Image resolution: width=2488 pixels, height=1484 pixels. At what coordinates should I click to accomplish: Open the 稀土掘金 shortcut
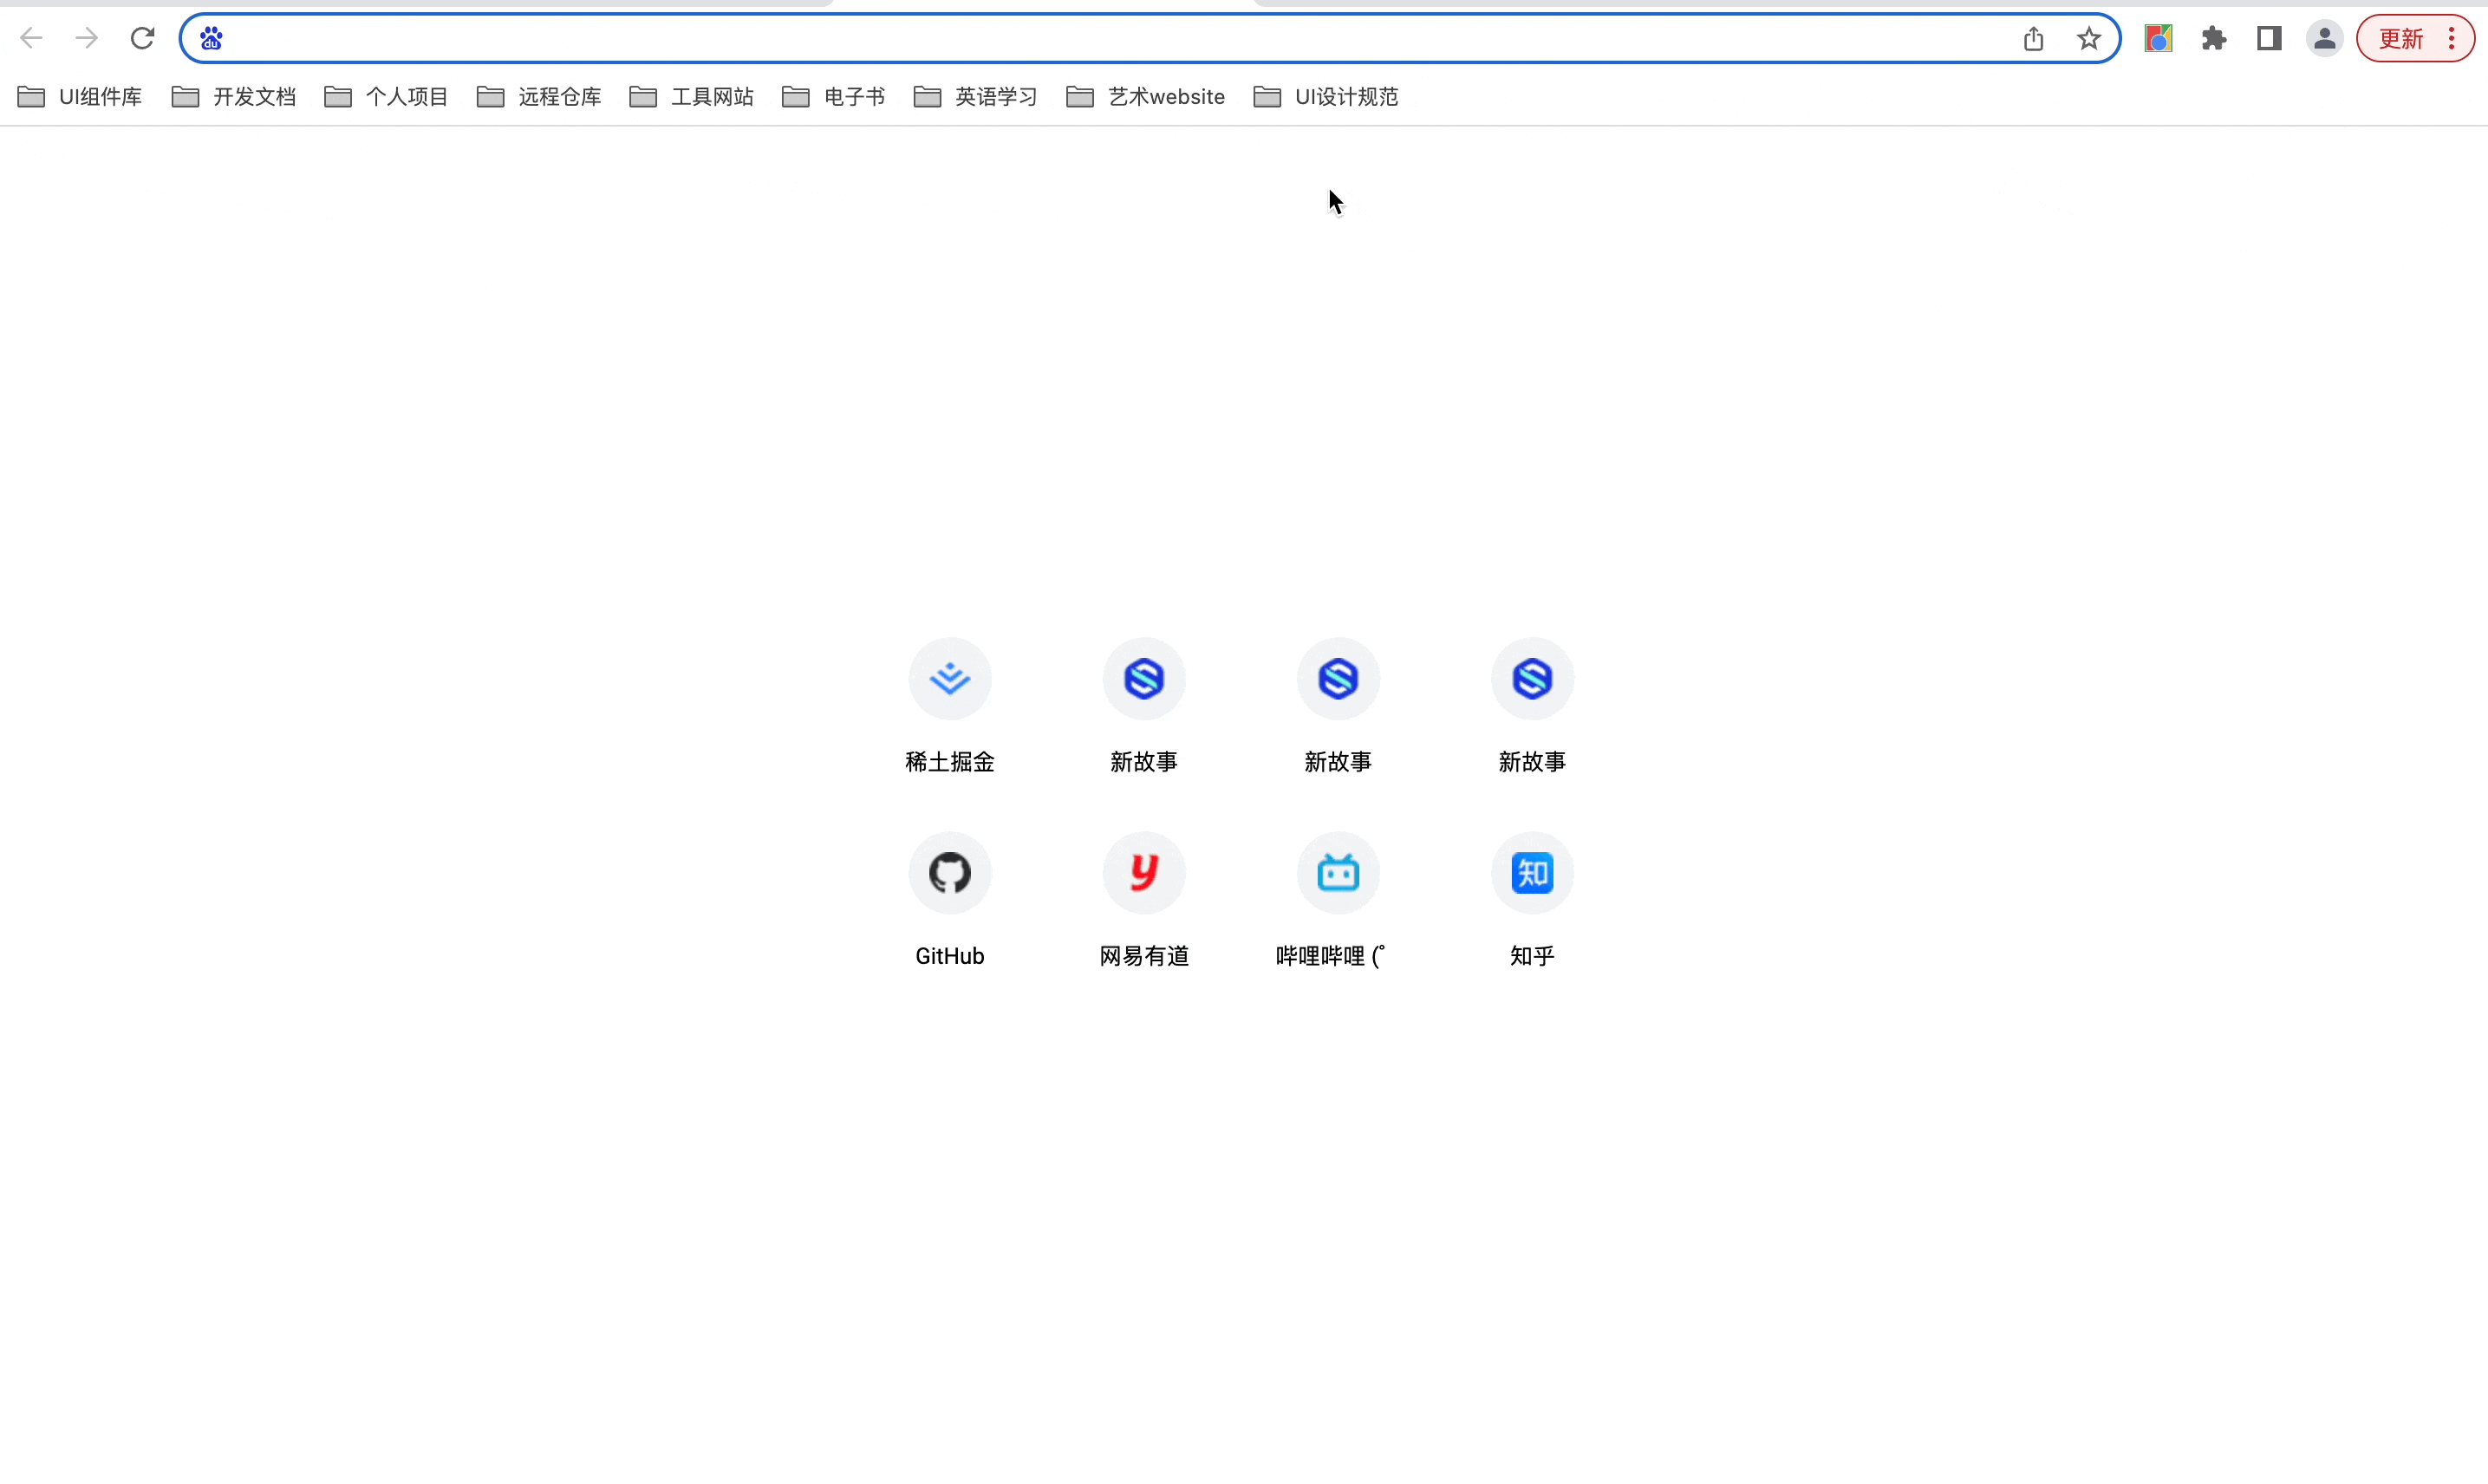click(x=949, y=678)
